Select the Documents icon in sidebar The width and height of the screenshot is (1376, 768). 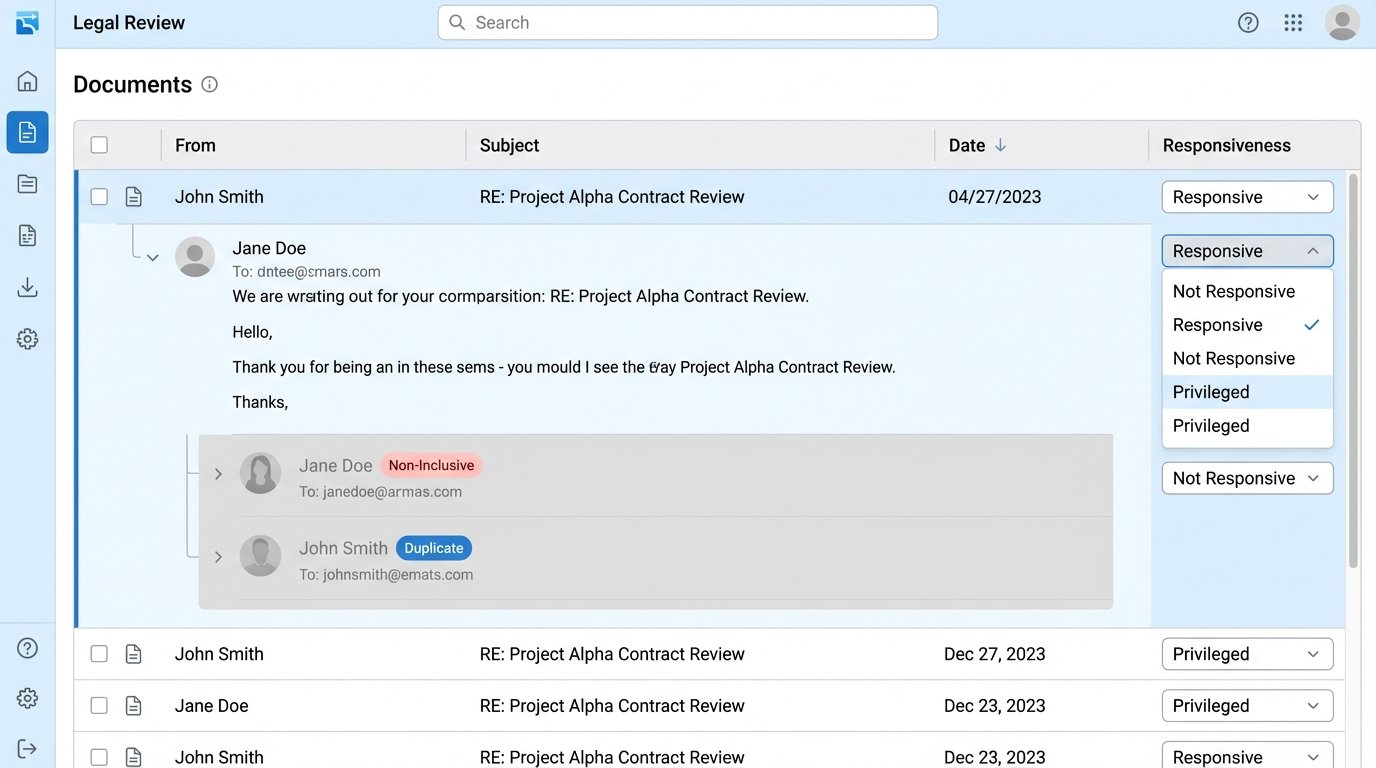click(27, 132)
